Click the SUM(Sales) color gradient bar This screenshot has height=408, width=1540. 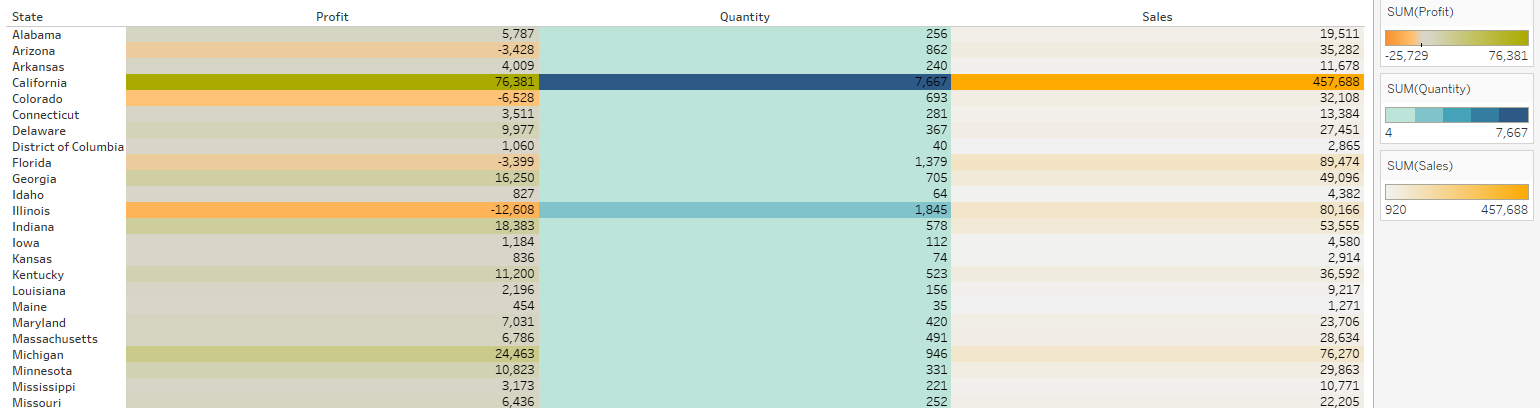coord(1457,191)
